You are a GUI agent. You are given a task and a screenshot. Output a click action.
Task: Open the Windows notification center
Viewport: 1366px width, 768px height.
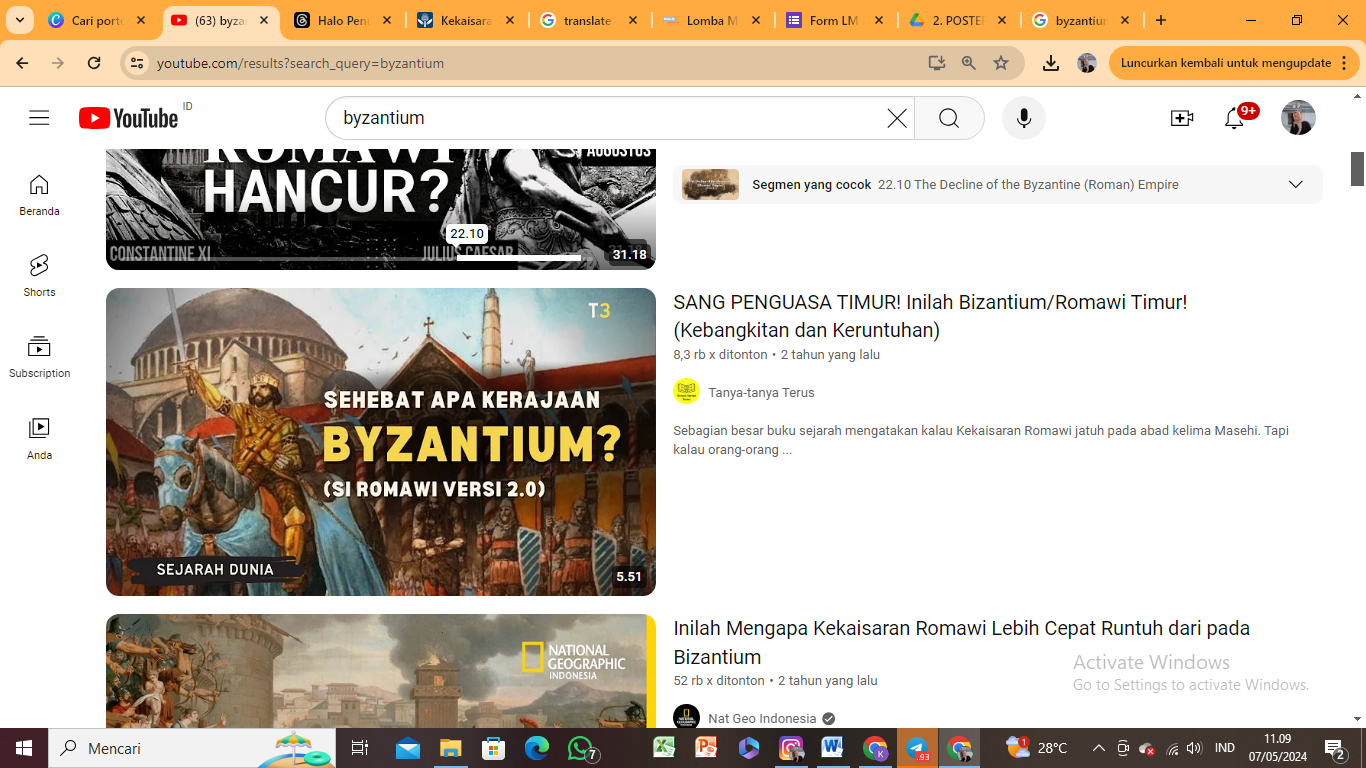coord(1334,748)
